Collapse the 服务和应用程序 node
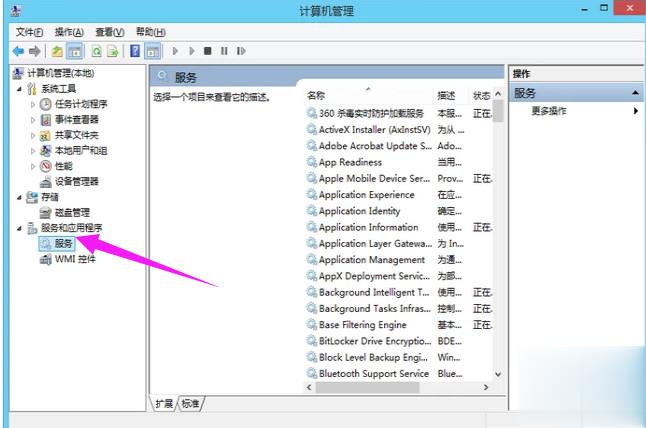 pos(18,228)
